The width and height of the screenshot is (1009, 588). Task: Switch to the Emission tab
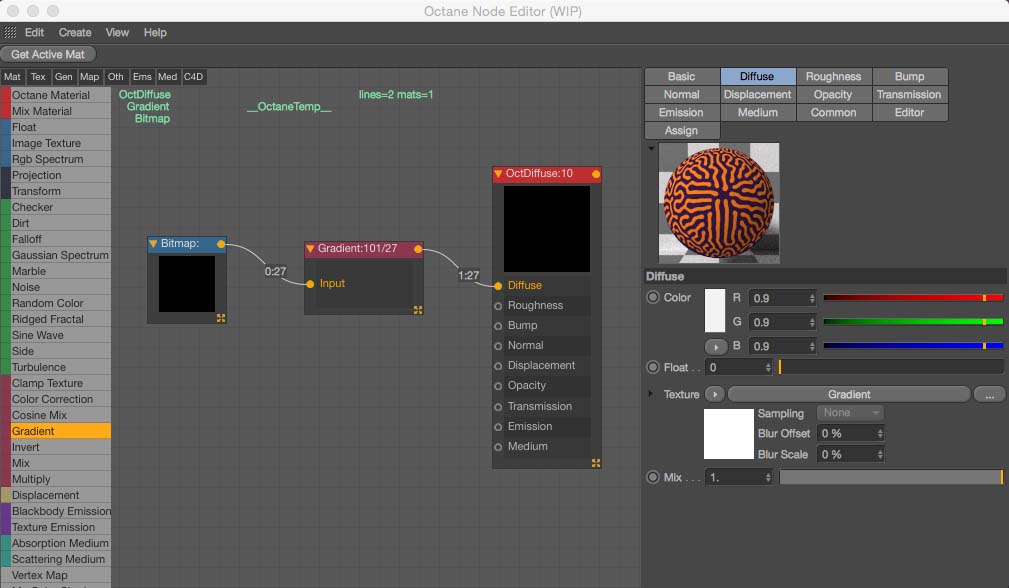pyautogui.click(x=681, y=113)
